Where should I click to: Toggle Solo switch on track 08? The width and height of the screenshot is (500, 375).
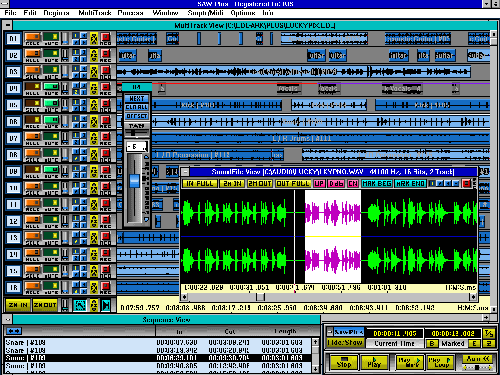coord(33,153)
